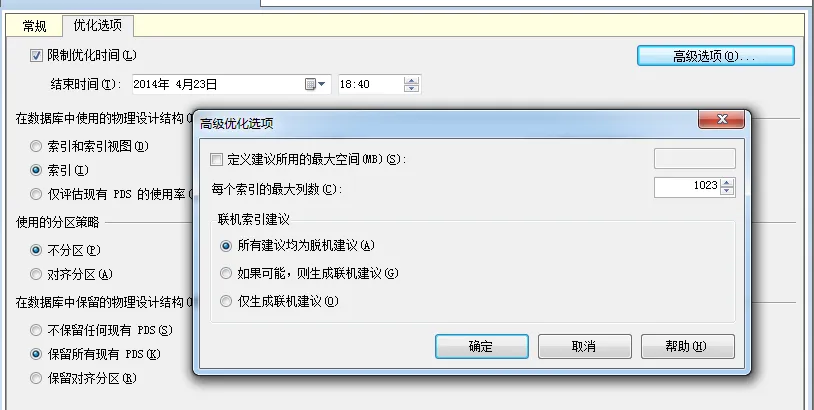Increase the end time with up arrow
This screenshot has width=814, height=410.
pos(411,80)
